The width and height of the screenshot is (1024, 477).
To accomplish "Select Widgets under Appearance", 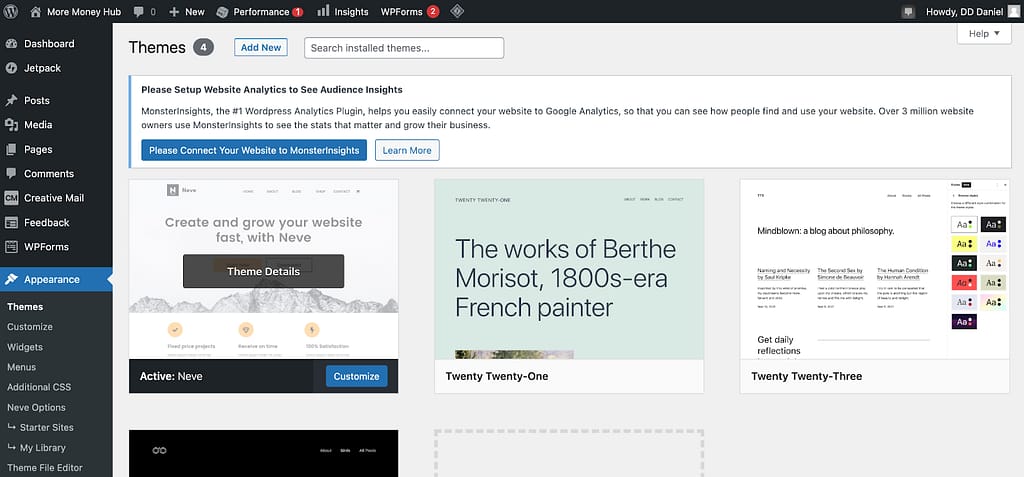I will point(25,347).
